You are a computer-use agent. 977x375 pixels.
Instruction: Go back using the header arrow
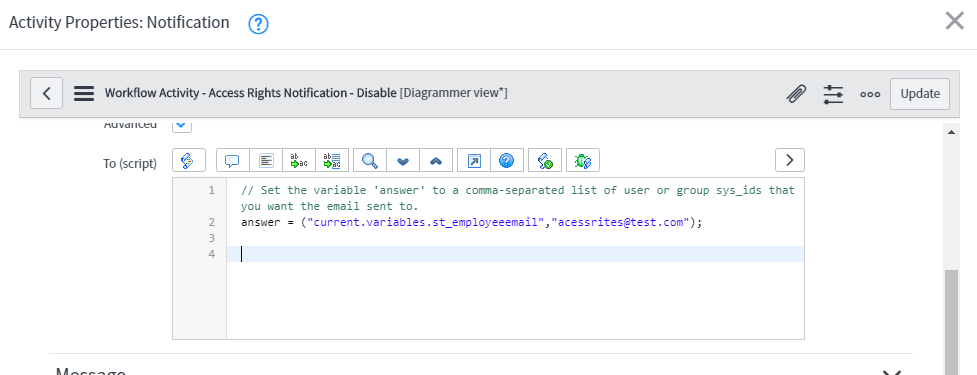tap(47, 93)
